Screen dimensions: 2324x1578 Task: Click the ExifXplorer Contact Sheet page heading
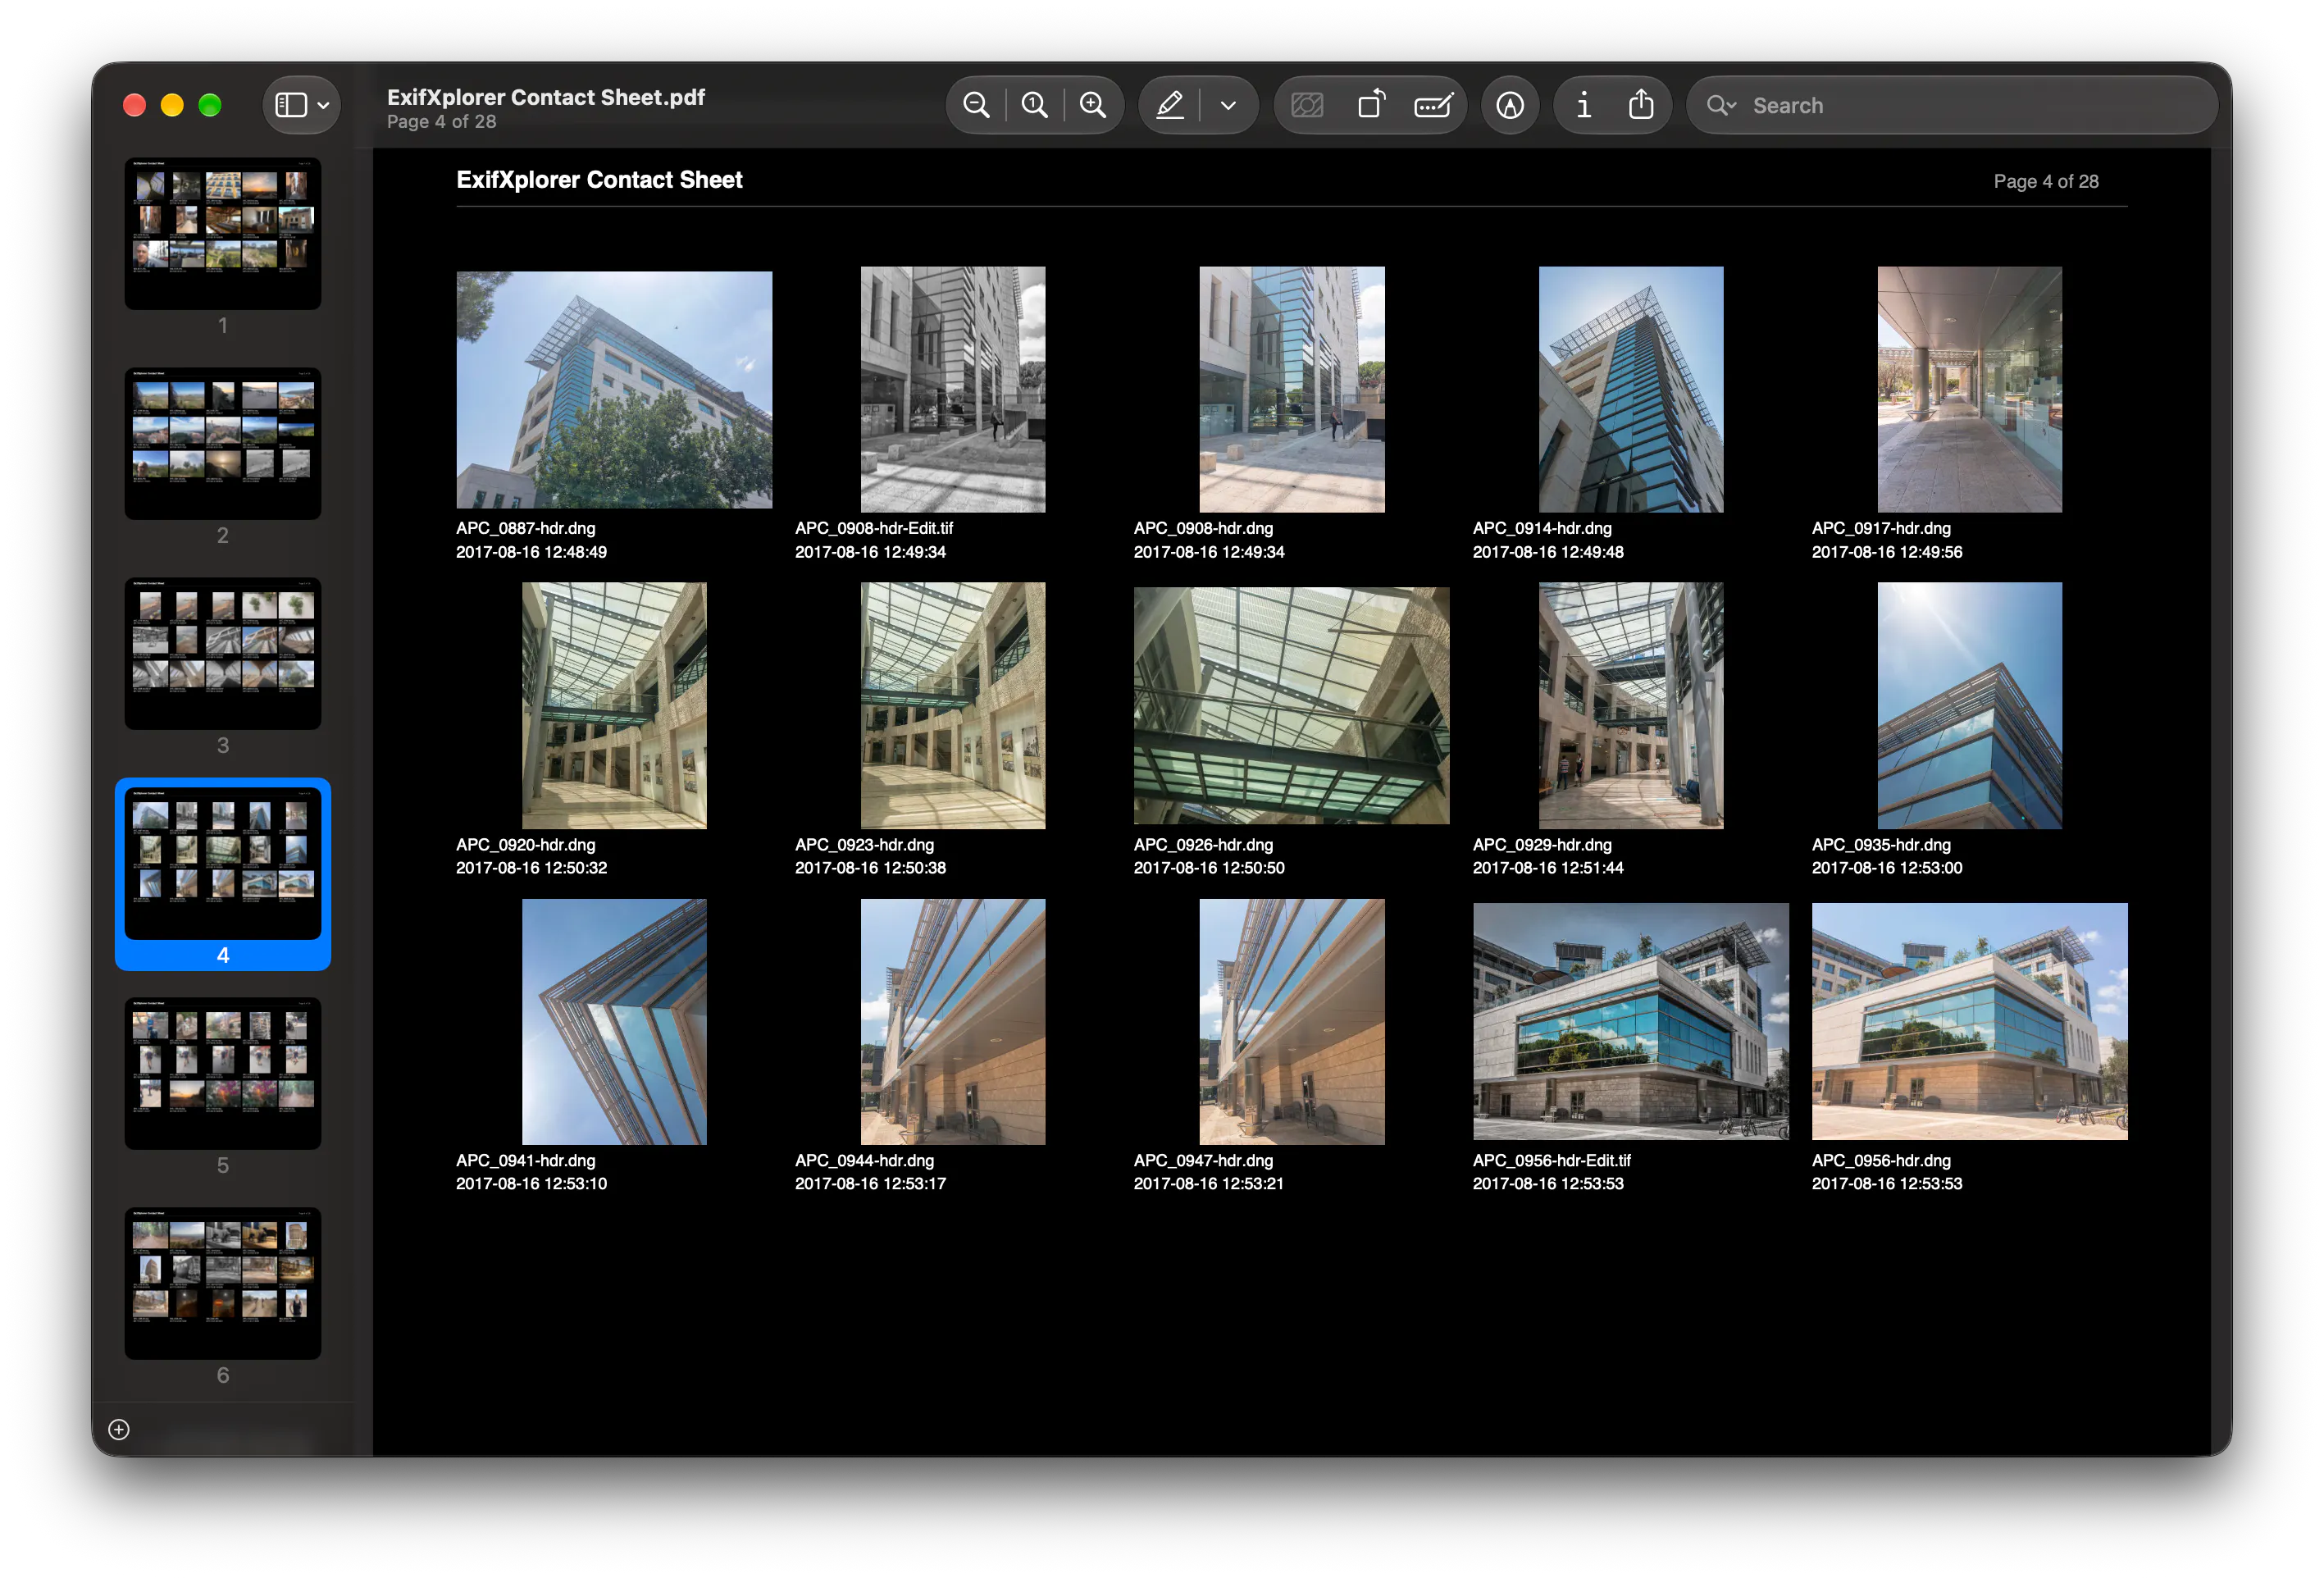point(599,180)
